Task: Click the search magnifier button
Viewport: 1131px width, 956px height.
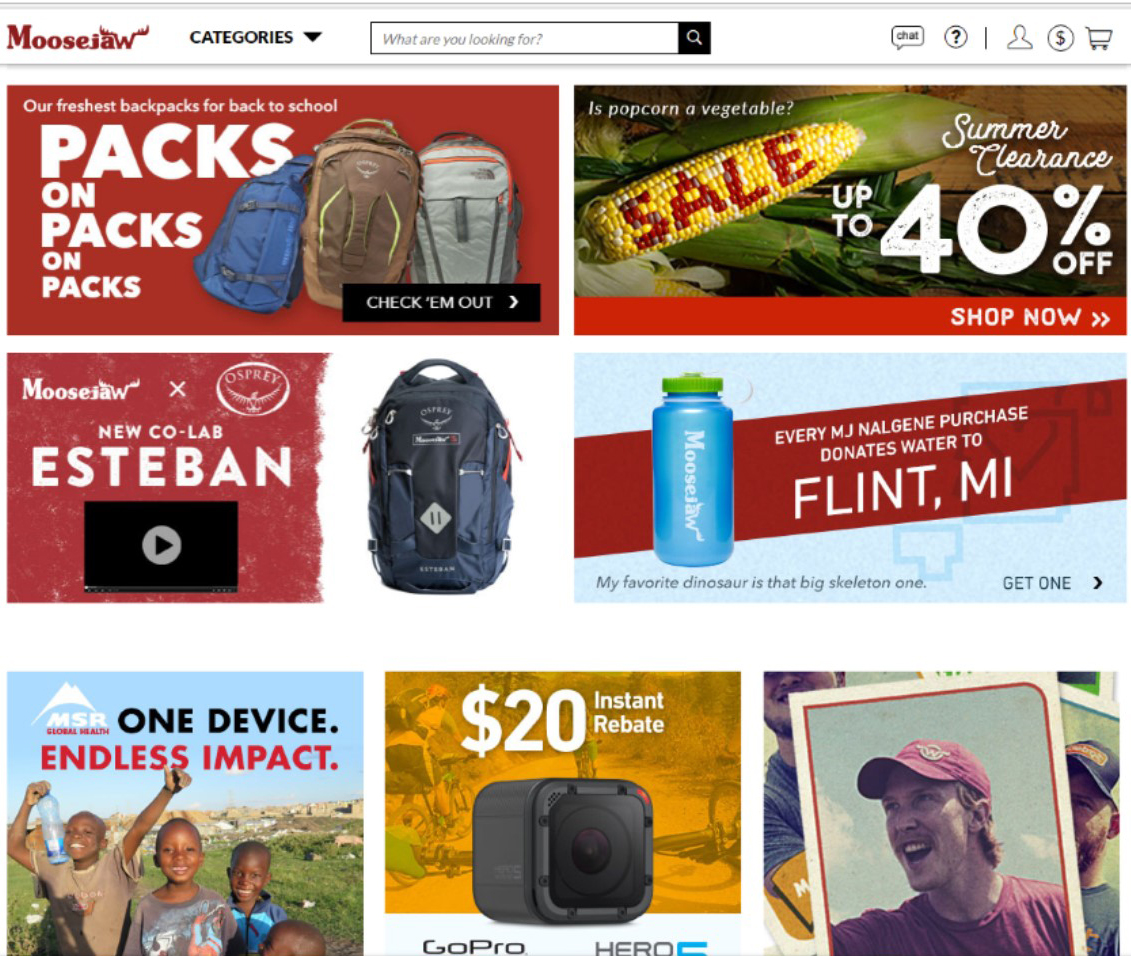Action: (x=694, y=38)
